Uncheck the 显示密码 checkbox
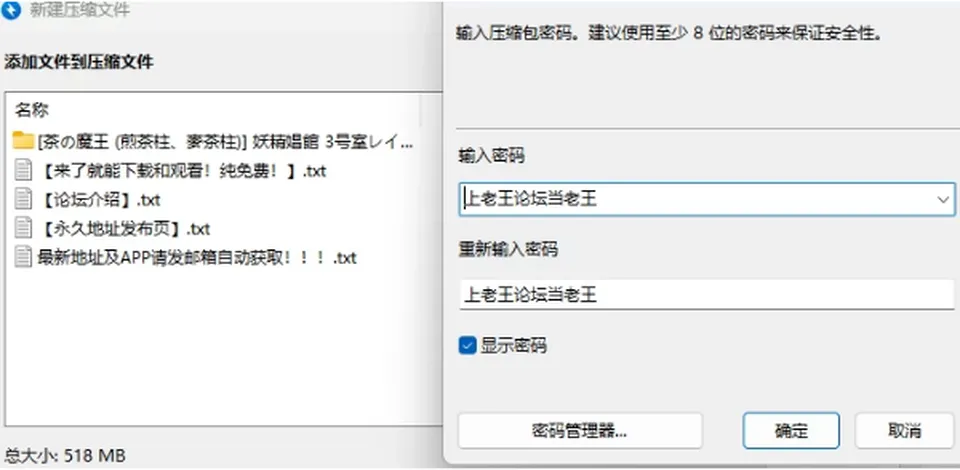 point(467,346)
